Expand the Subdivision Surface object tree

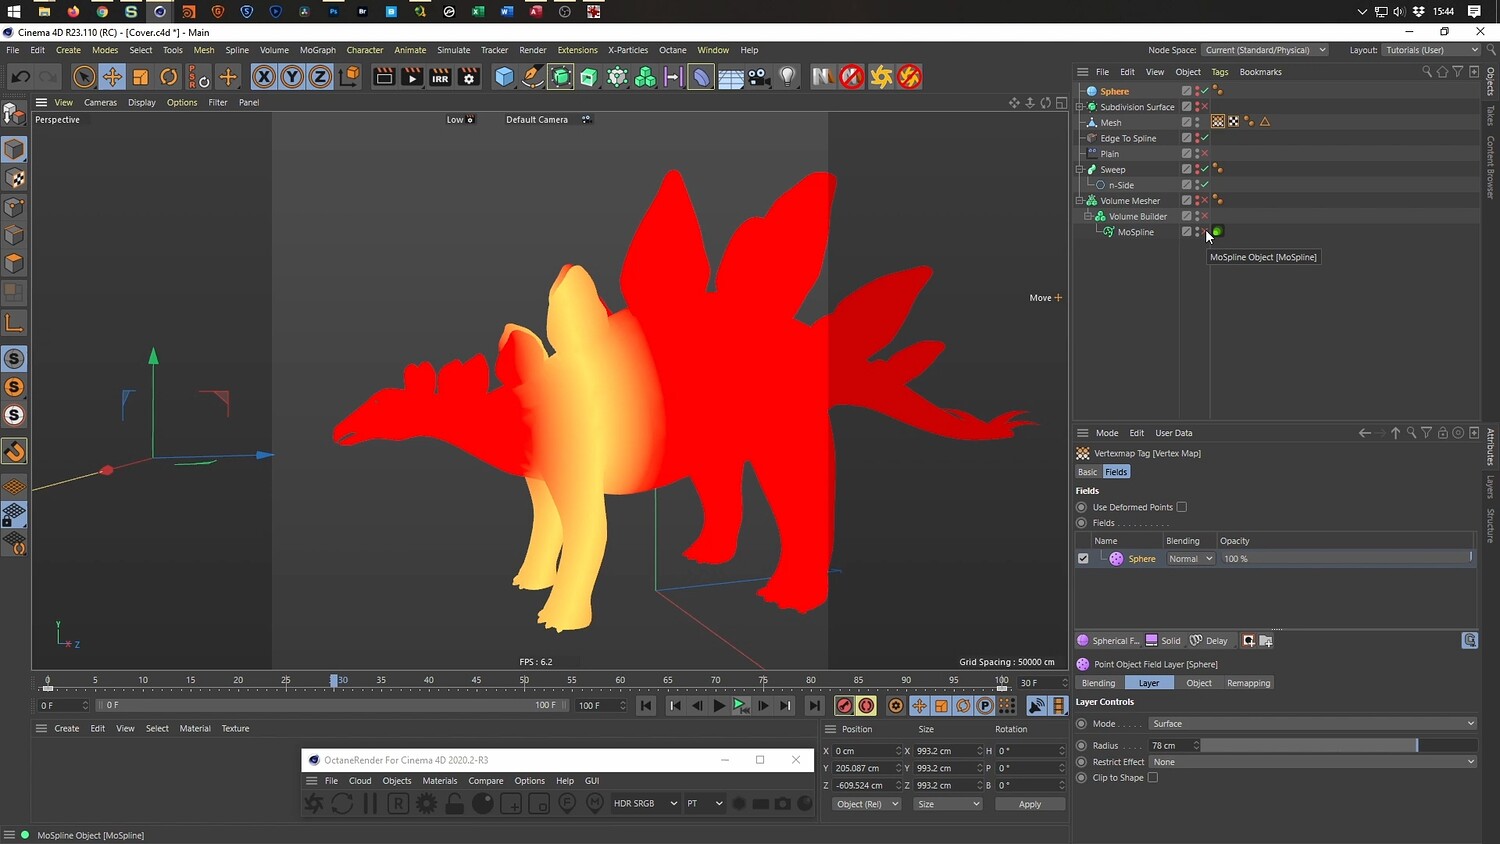coord(1080,107)
